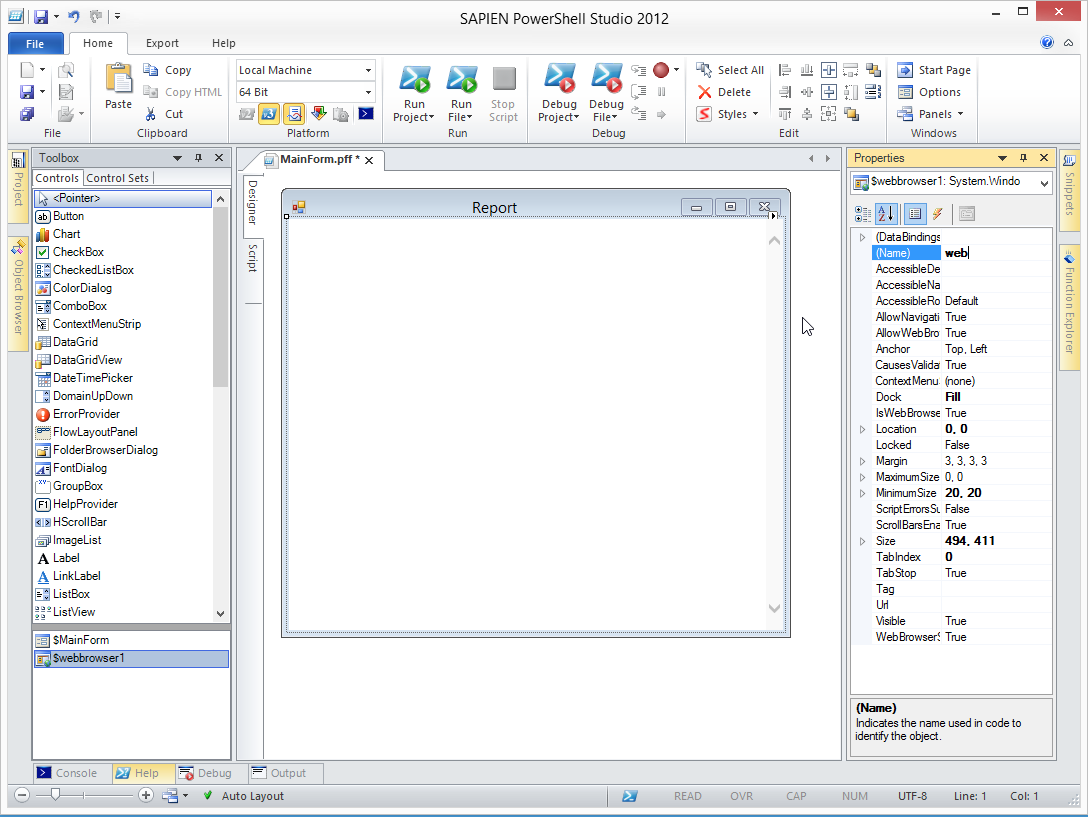Click the Paste icon in Clipboard group
The width and height of the screenshot is (1088, 817).
pyautogui.click(x=118, y=80)
